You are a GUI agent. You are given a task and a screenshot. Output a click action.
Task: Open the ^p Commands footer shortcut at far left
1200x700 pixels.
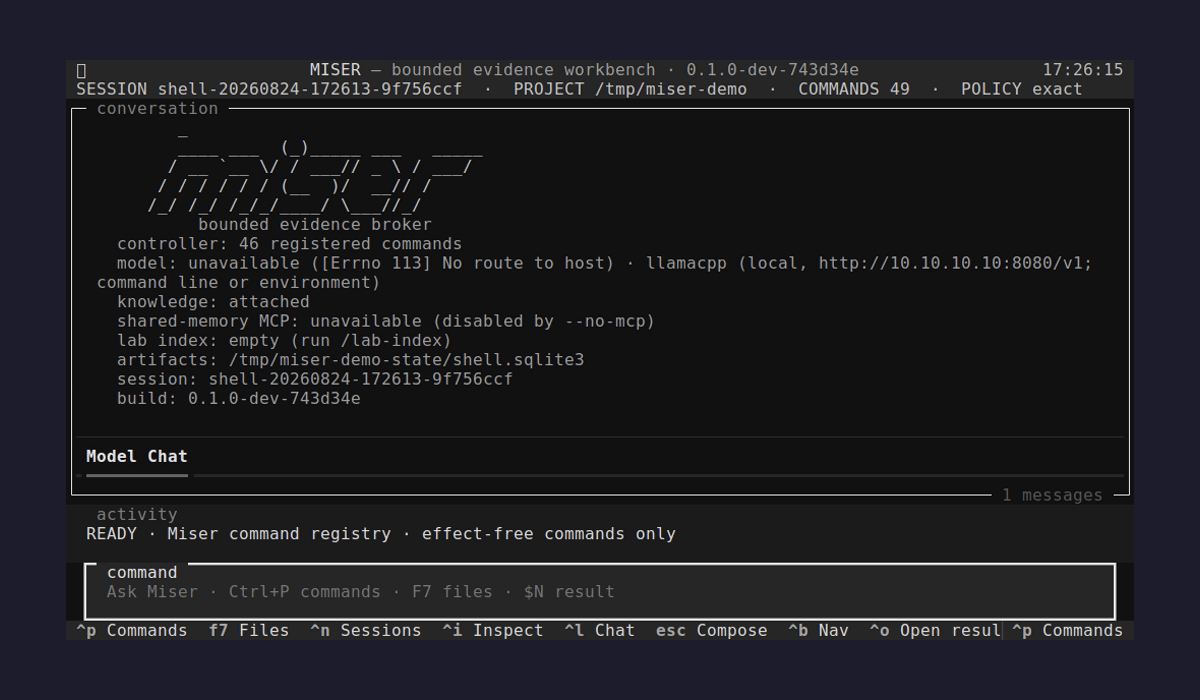pos(132,631)
